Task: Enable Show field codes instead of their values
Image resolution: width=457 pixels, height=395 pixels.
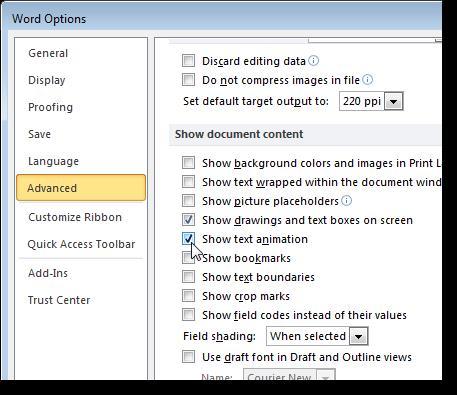Action: (188, 315)
